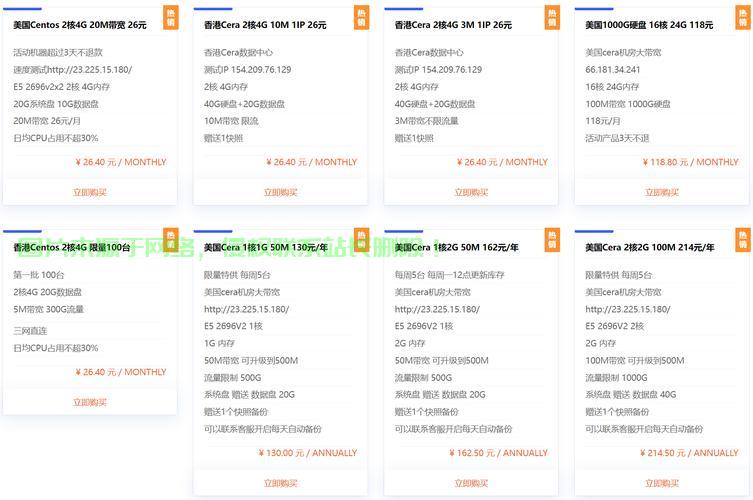The height and width of the screenshot is (500, 753).
Task: Open the 美国1000G硬盘 16核 24G 118元 title
Action: [649, 24]
